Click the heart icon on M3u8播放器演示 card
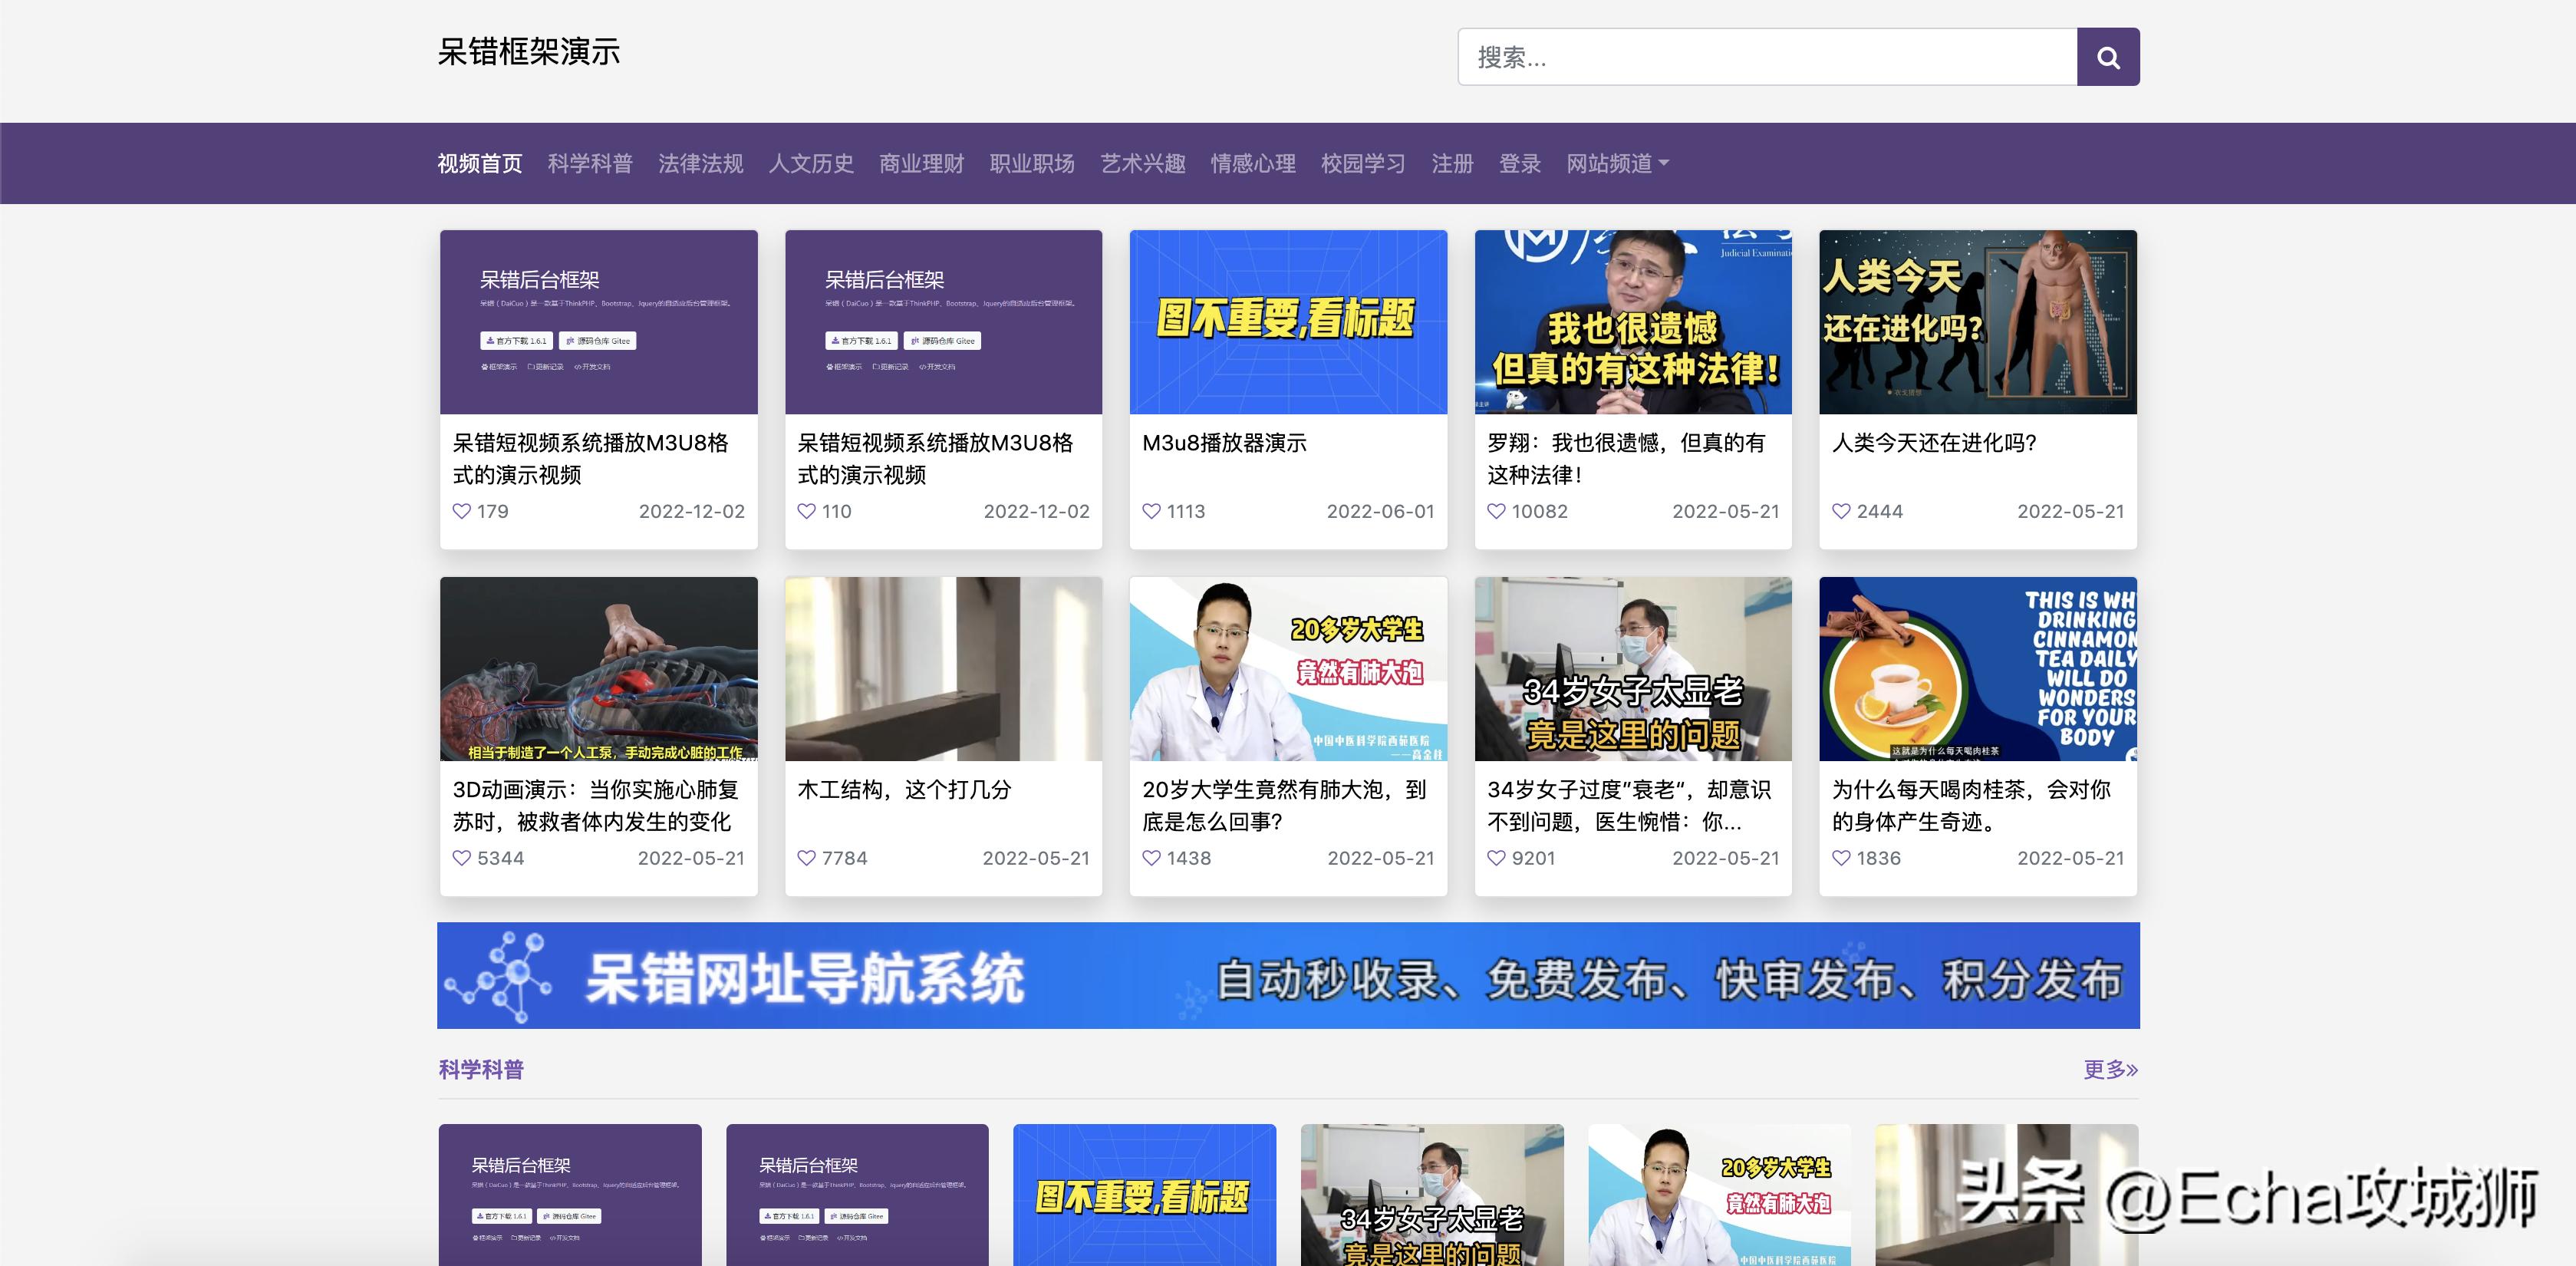Screen dimensions: 2576x1266 pyautogui.click(x=1151, y=511)
